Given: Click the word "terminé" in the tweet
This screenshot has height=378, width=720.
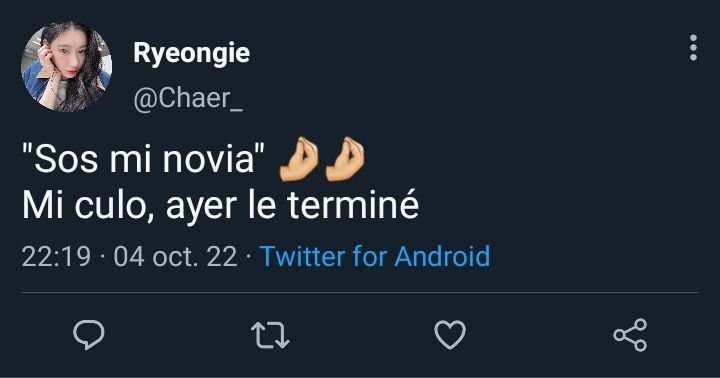Looking at the screenshot, I should (353, 205).
